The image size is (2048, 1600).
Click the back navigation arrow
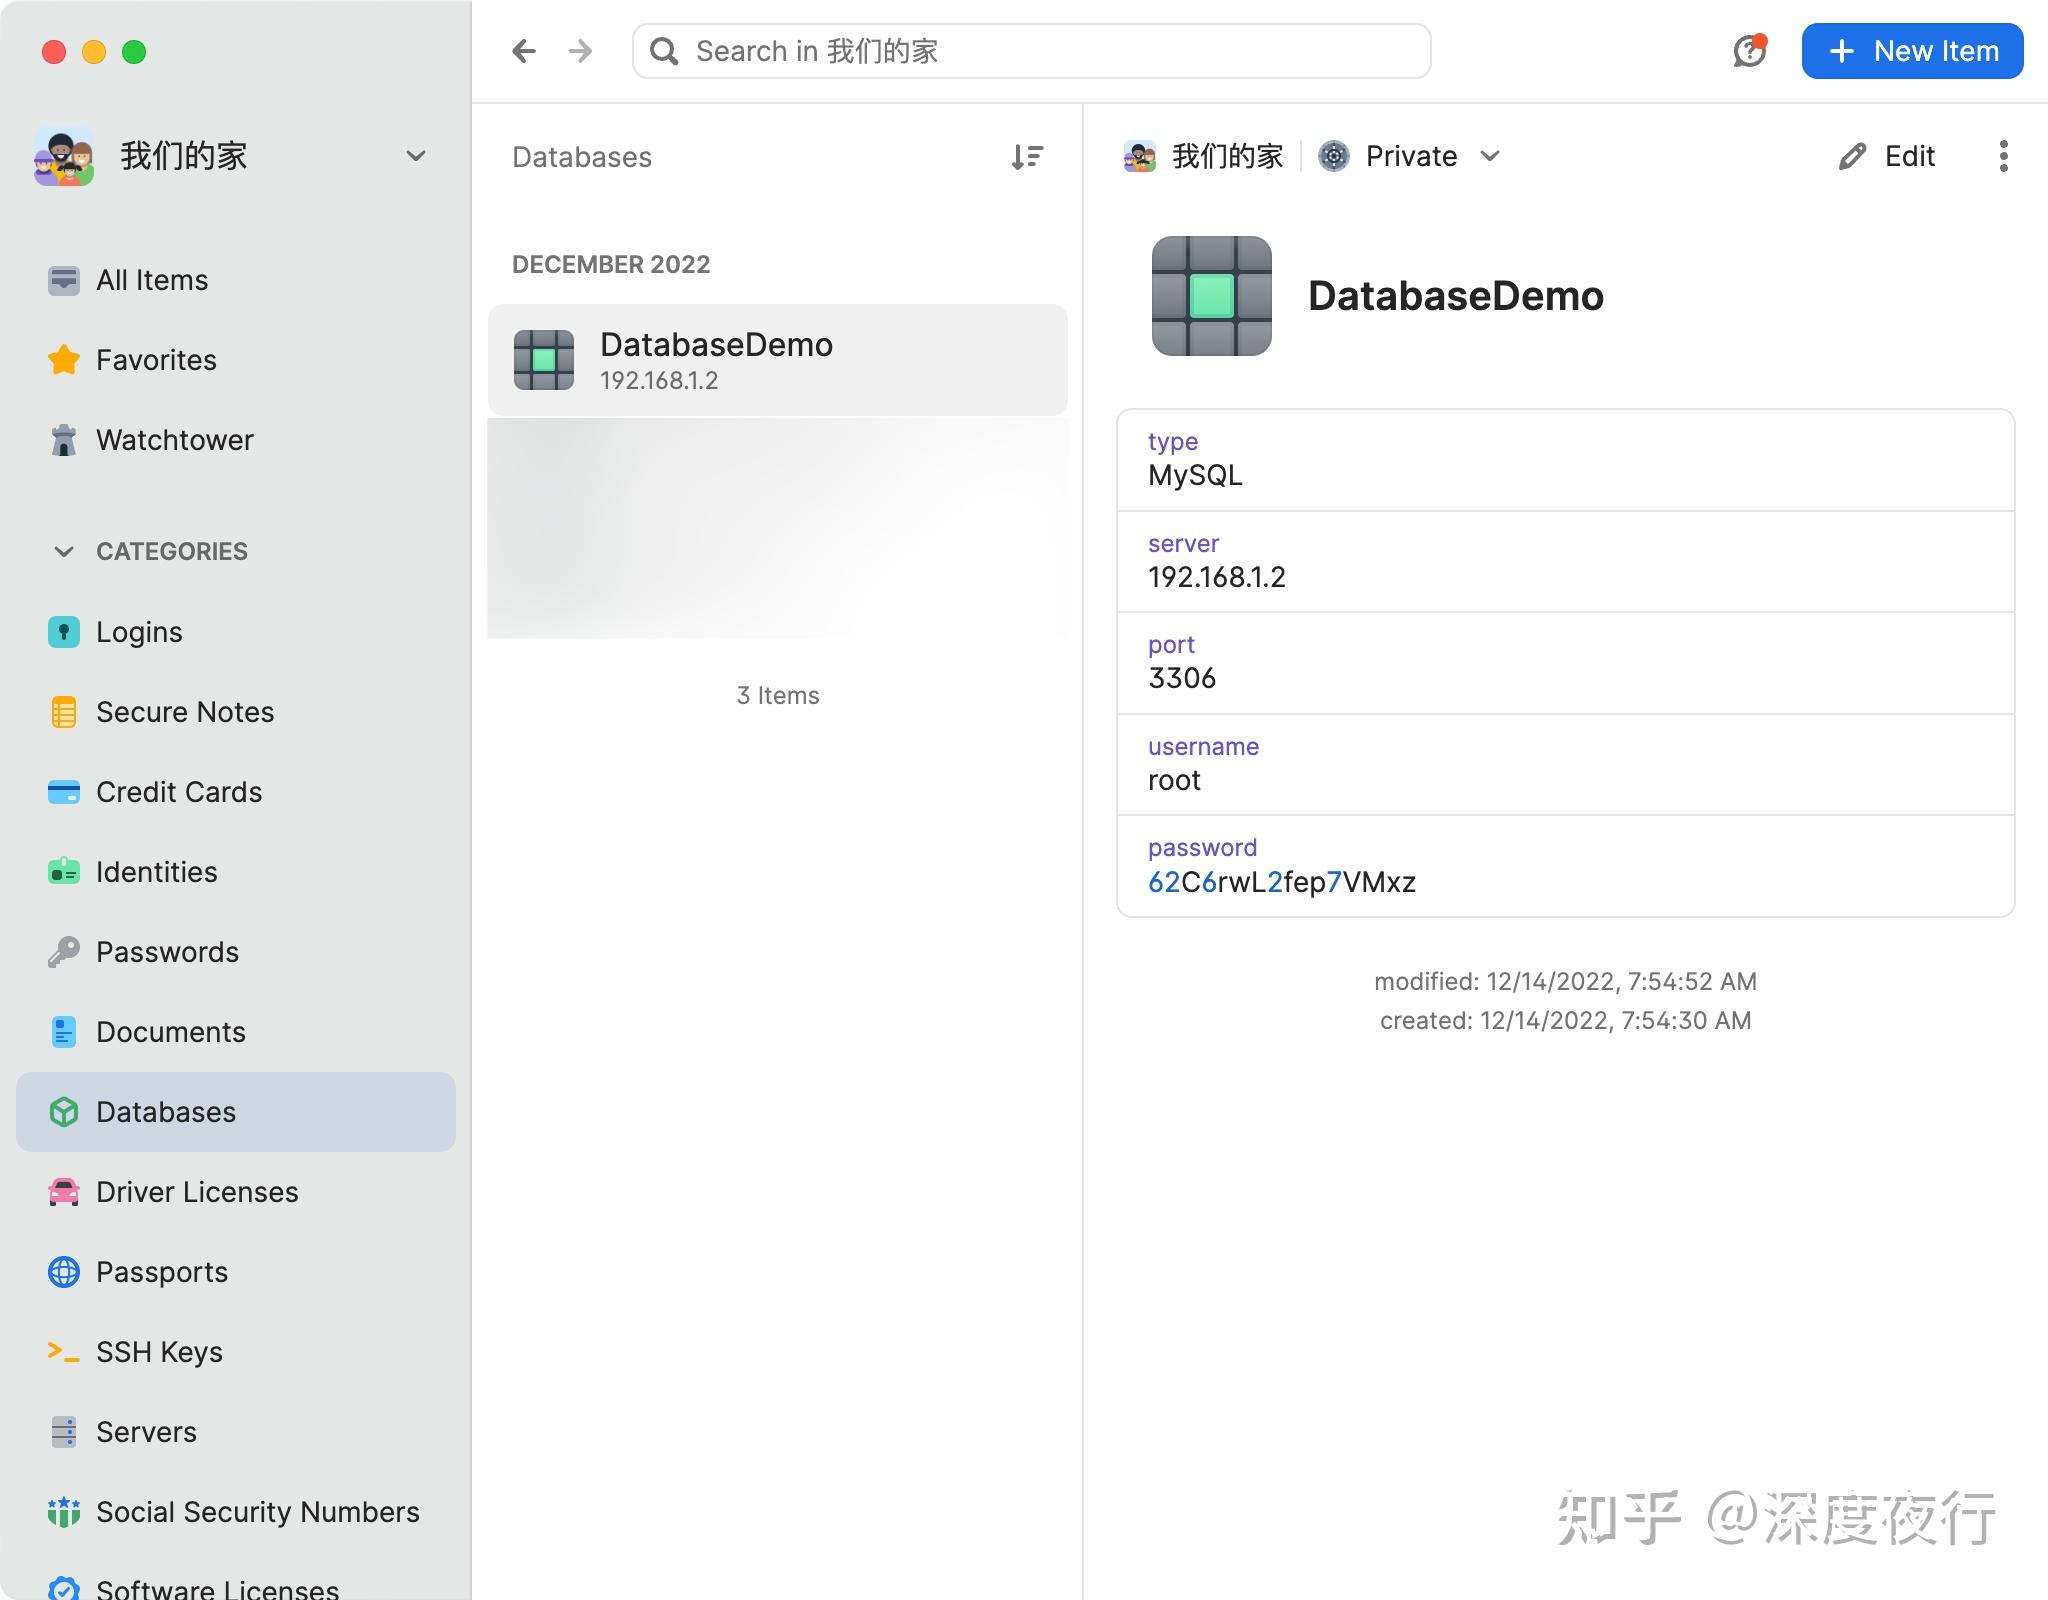click(524, 51)
